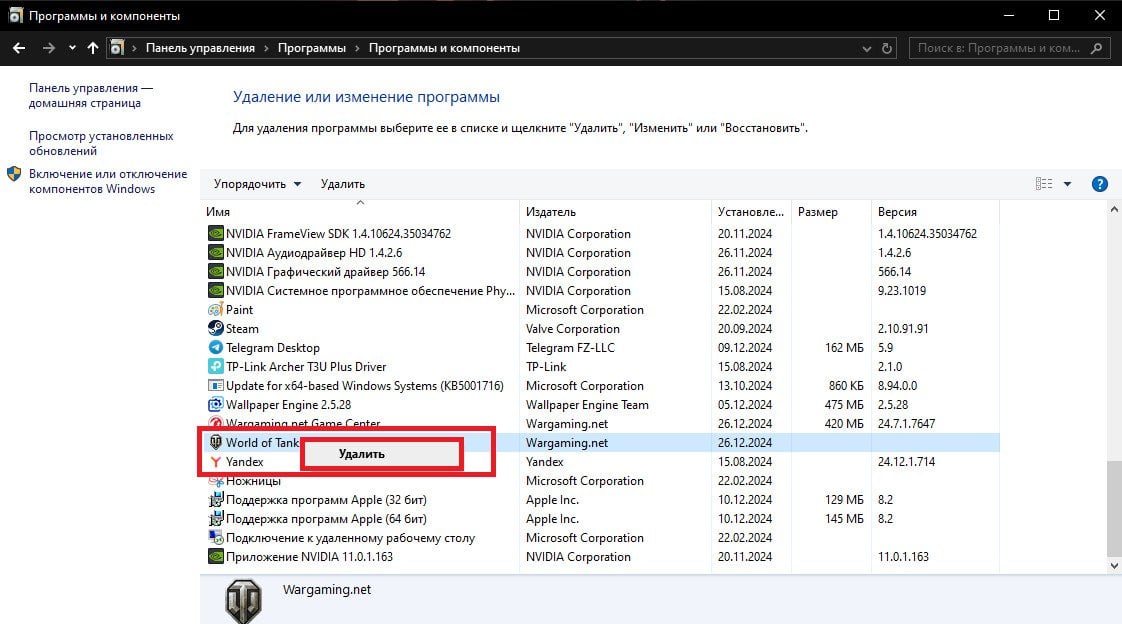Viewport: 1122px width, 624px height.
Task: Sort by Установлено column header
Action: tap(751, 212)
